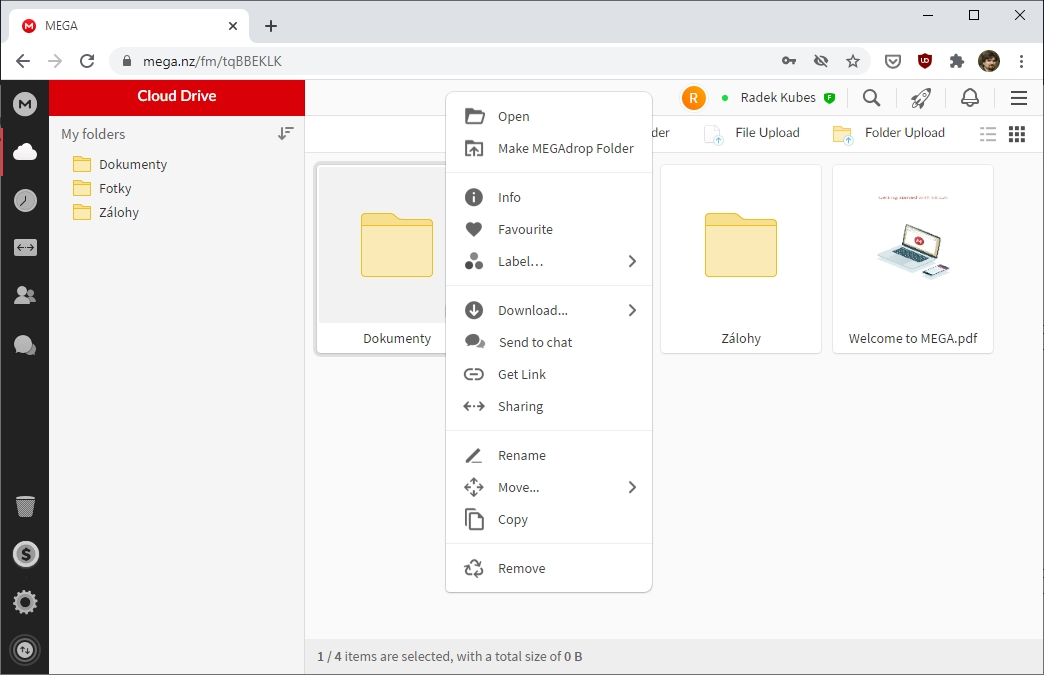
Task: Choose Open in the context menu
Action: point(549,116)
